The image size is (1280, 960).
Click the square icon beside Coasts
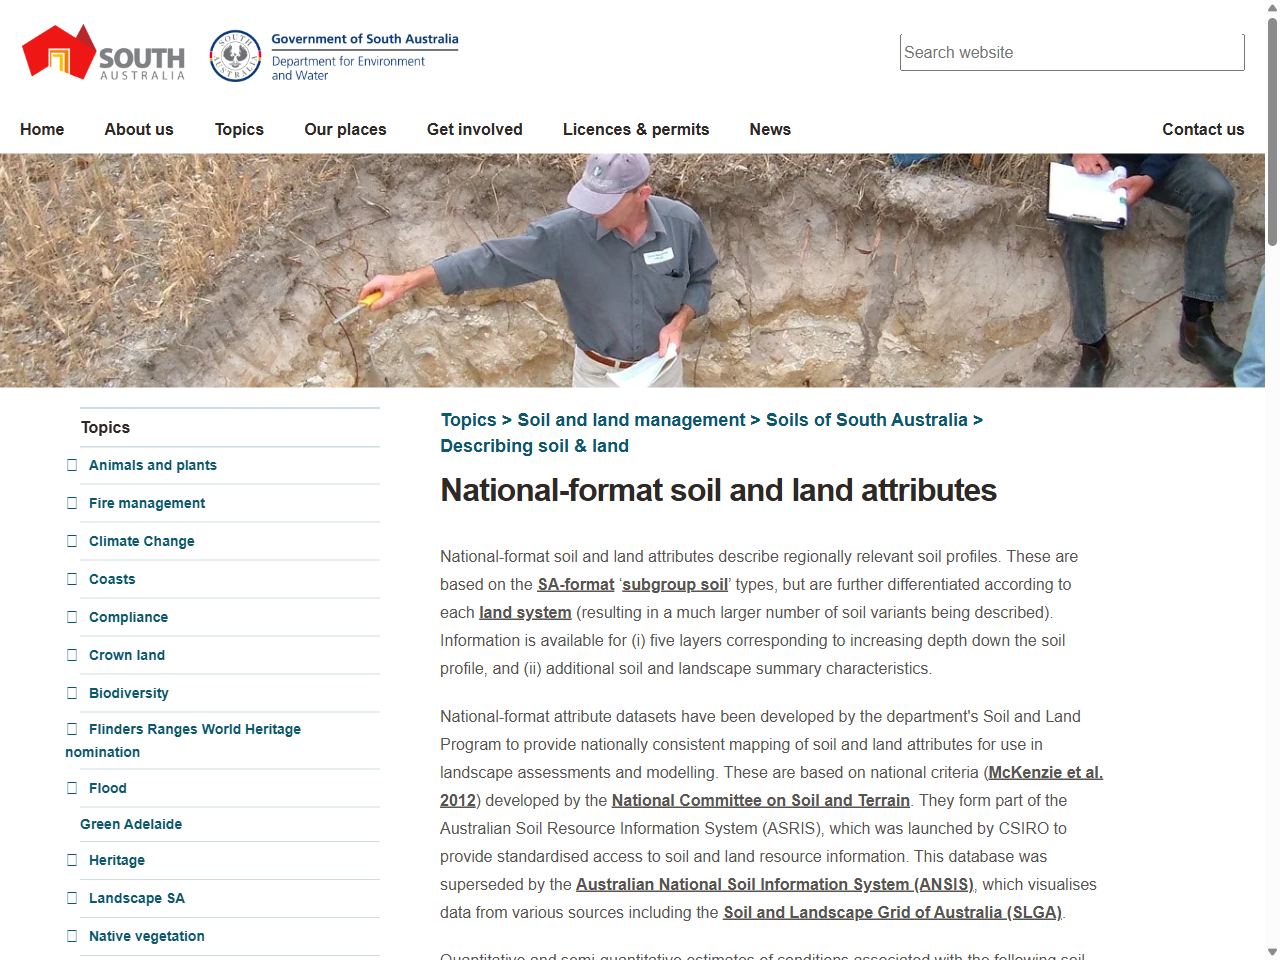71,578
